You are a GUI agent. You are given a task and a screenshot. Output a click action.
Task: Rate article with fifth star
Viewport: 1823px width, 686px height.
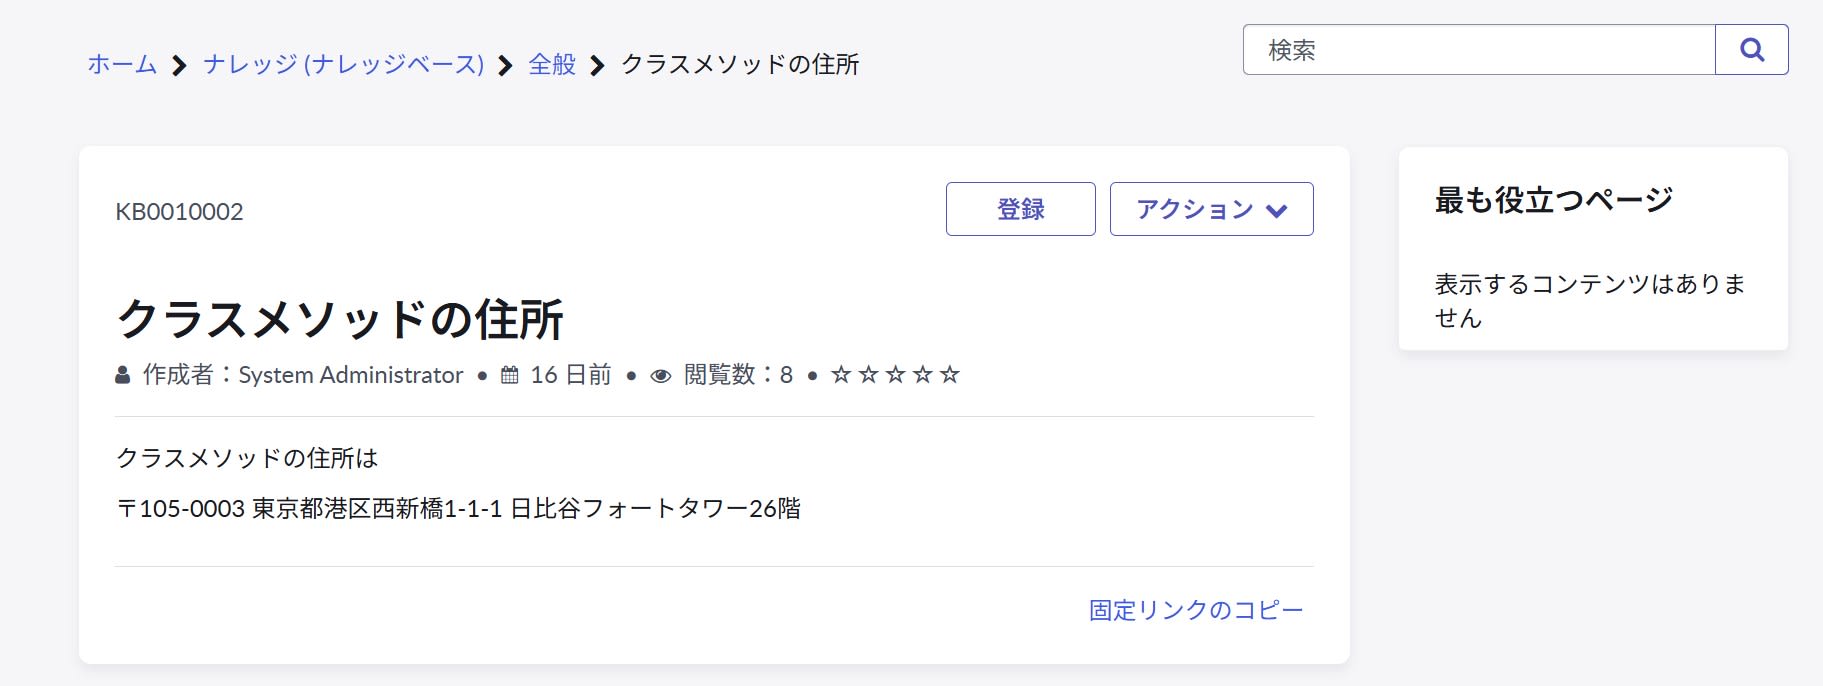point(950,375)
